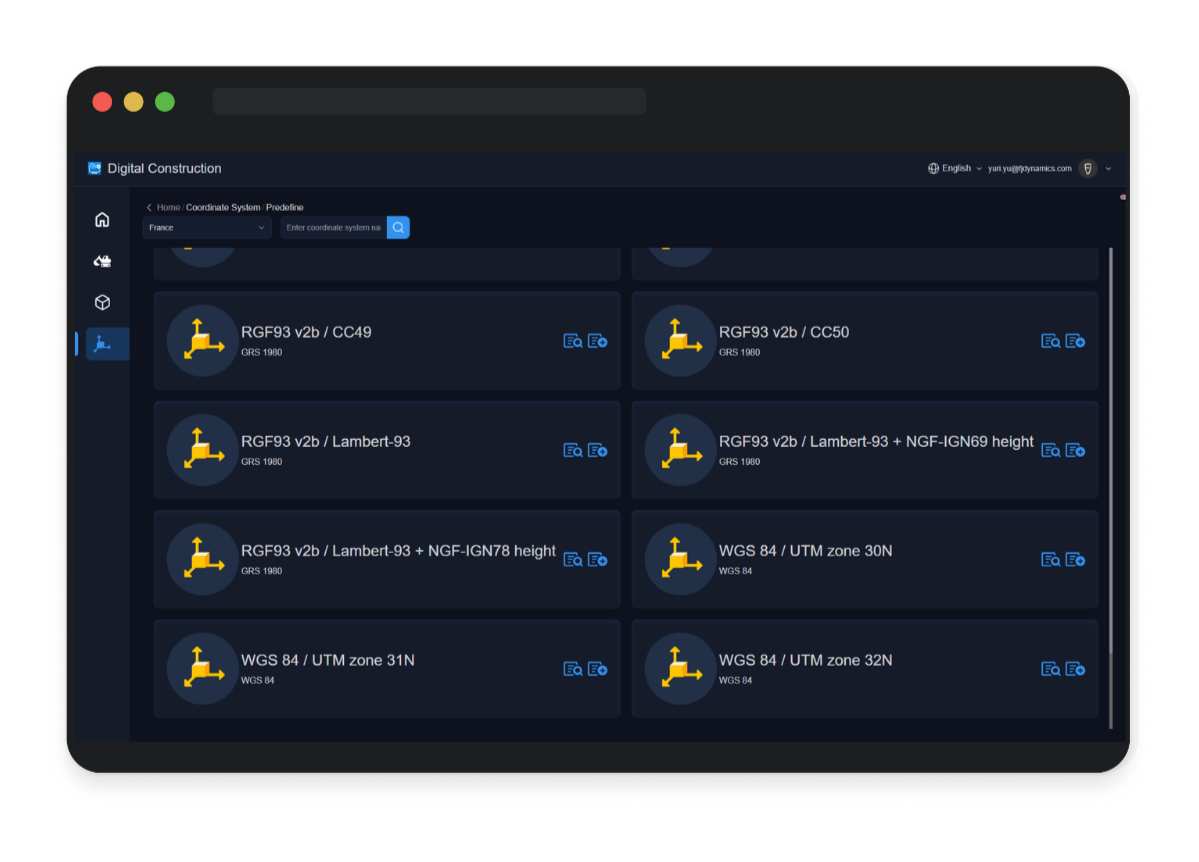
Task: View details of RGF93 v2b / CC49
Action: 572,341
